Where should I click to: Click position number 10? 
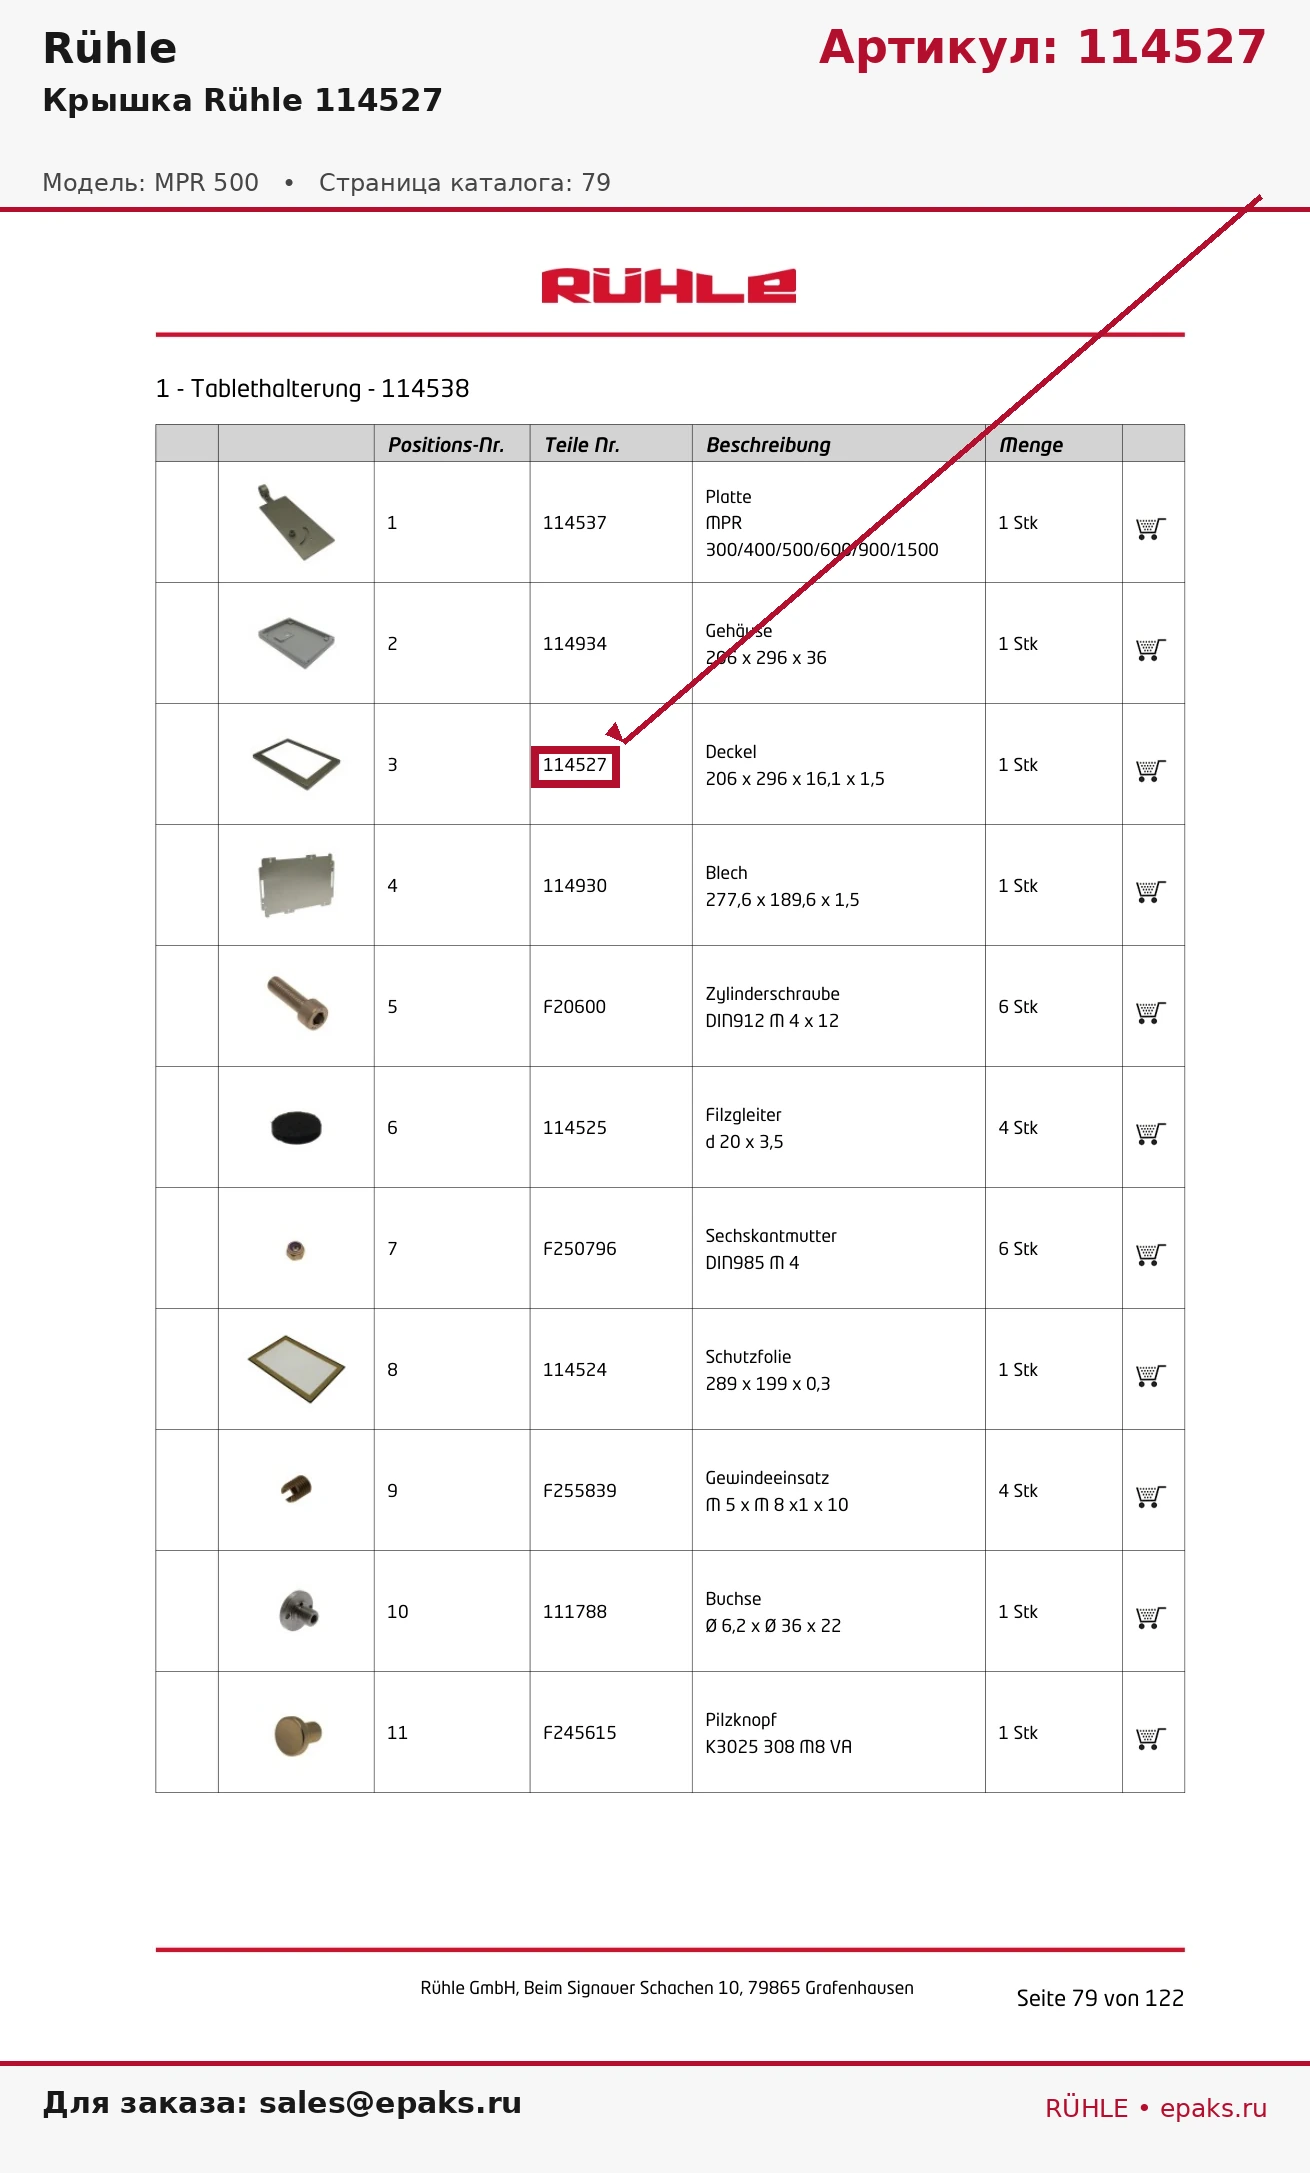coord(398,1612)
